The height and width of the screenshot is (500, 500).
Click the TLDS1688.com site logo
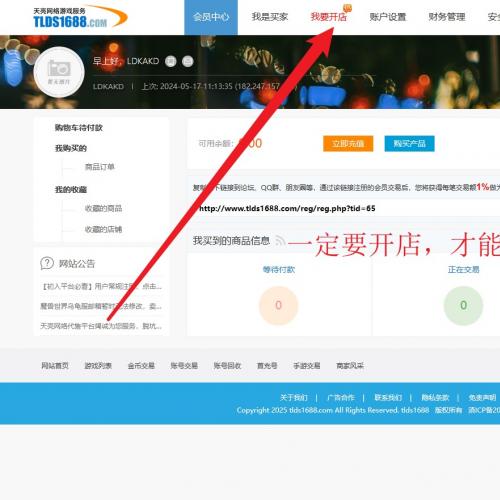coord(80,17)
